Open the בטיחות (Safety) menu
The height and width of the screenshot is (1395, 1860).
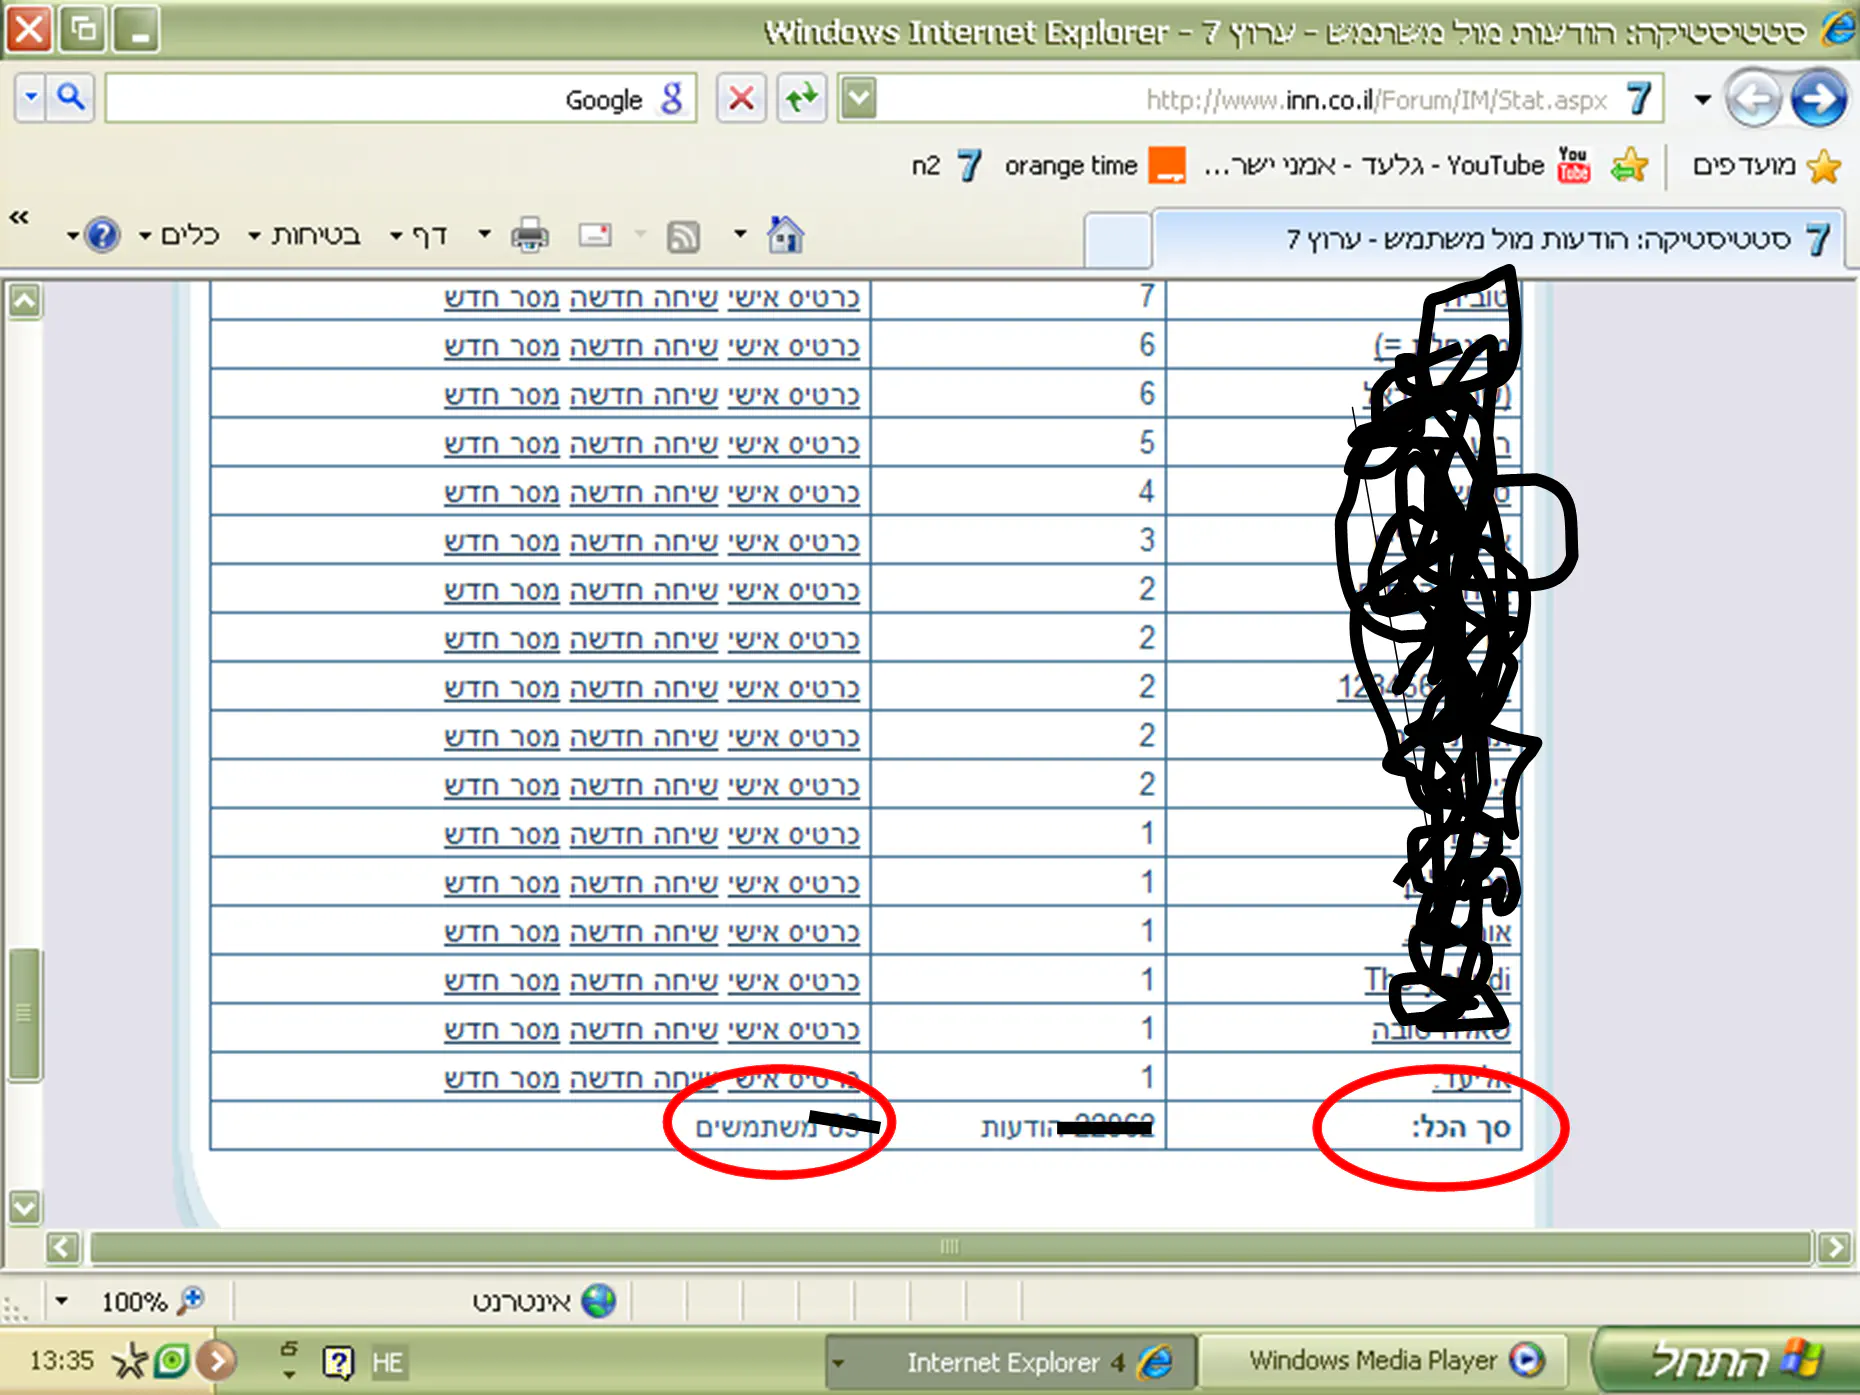pyautogui.click(x=305, y=236)
